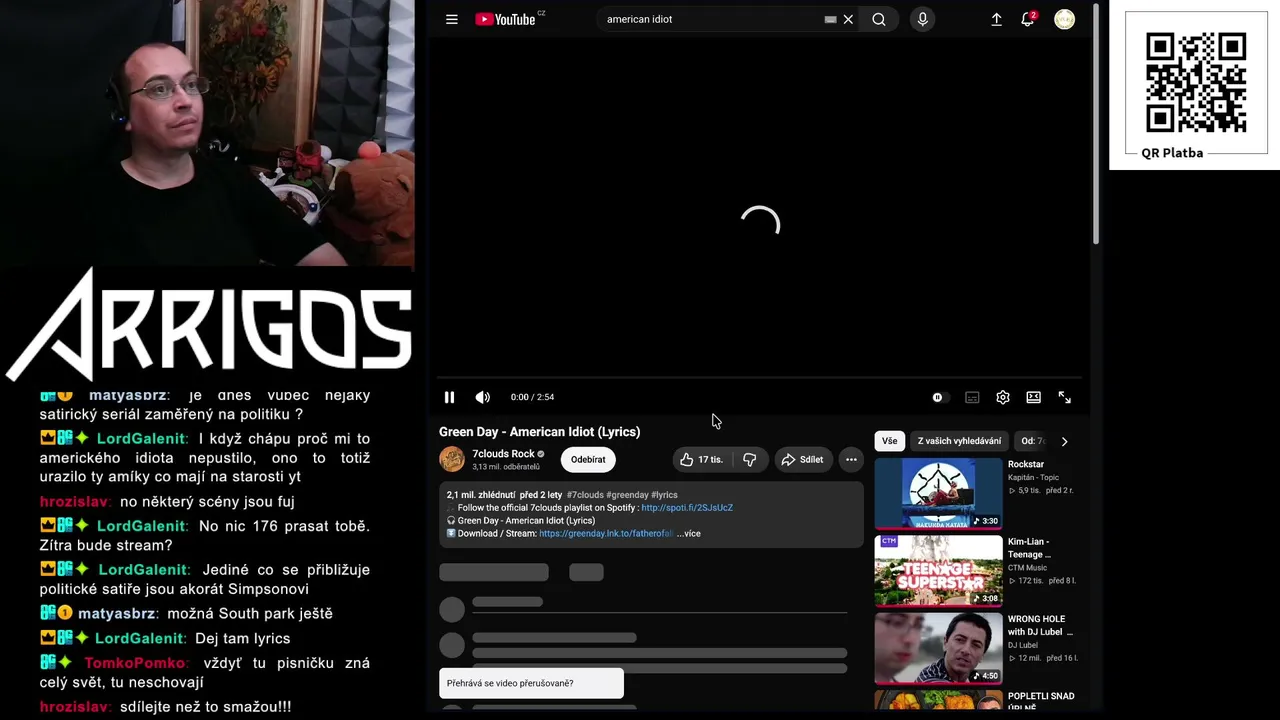This screenshot has height=720, width=1280.
Task: Open the spoti.fi playlist link
Action: (x=687, y=508)
